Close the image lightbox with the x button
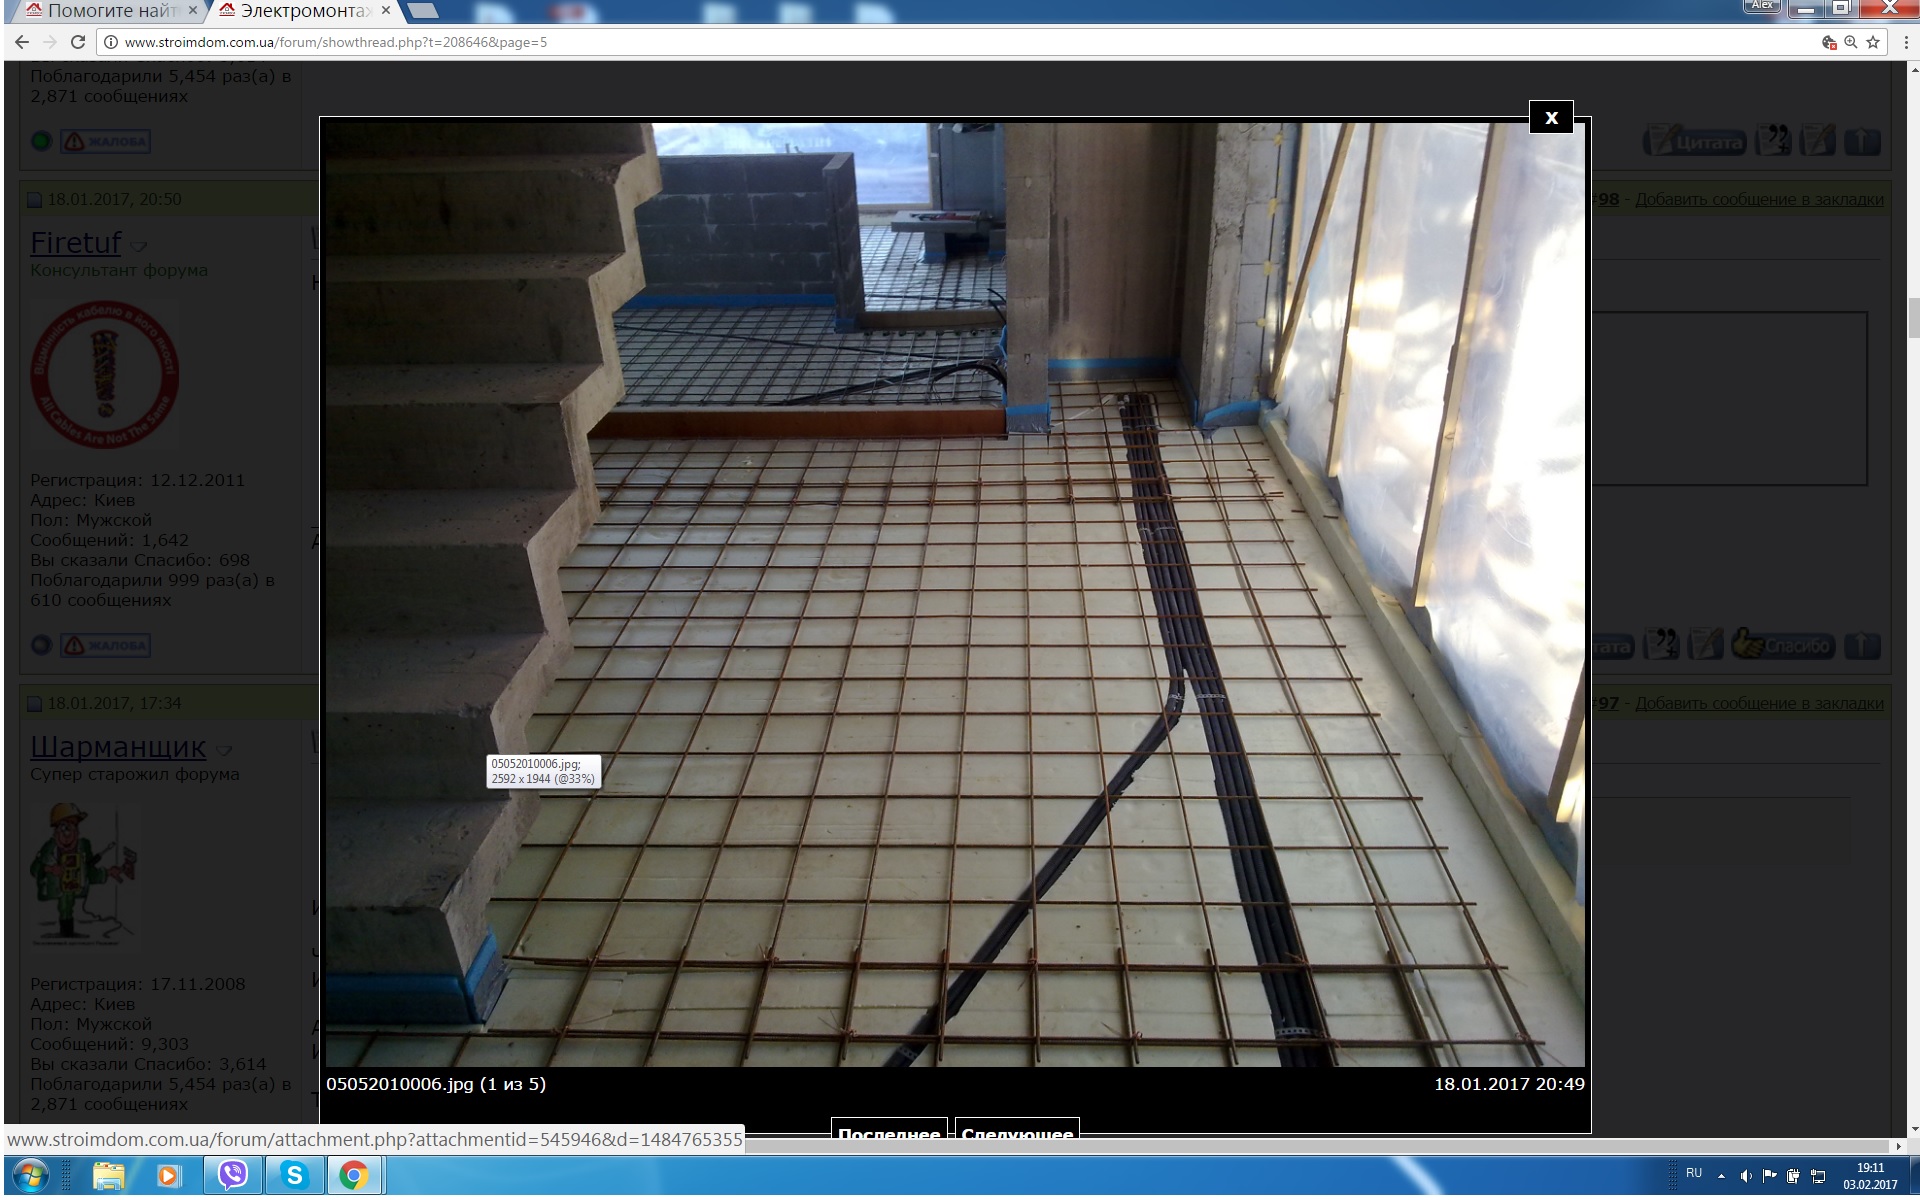Image resolution: width=1920 pixels, height=1200 pixels. click(1551, 117)
